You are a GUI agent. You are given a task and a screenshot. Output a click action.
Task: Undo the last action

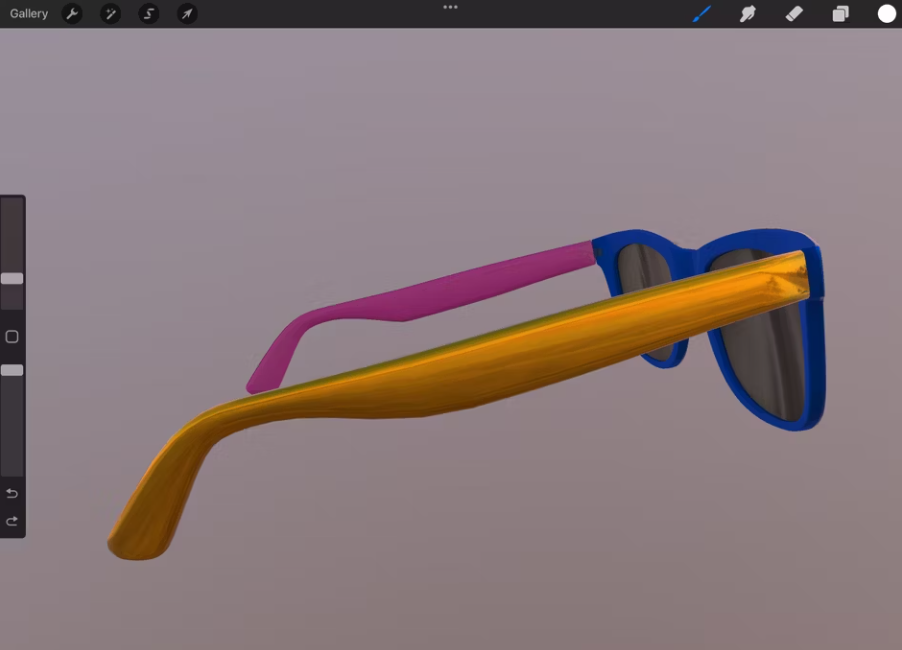click(12, 493)
